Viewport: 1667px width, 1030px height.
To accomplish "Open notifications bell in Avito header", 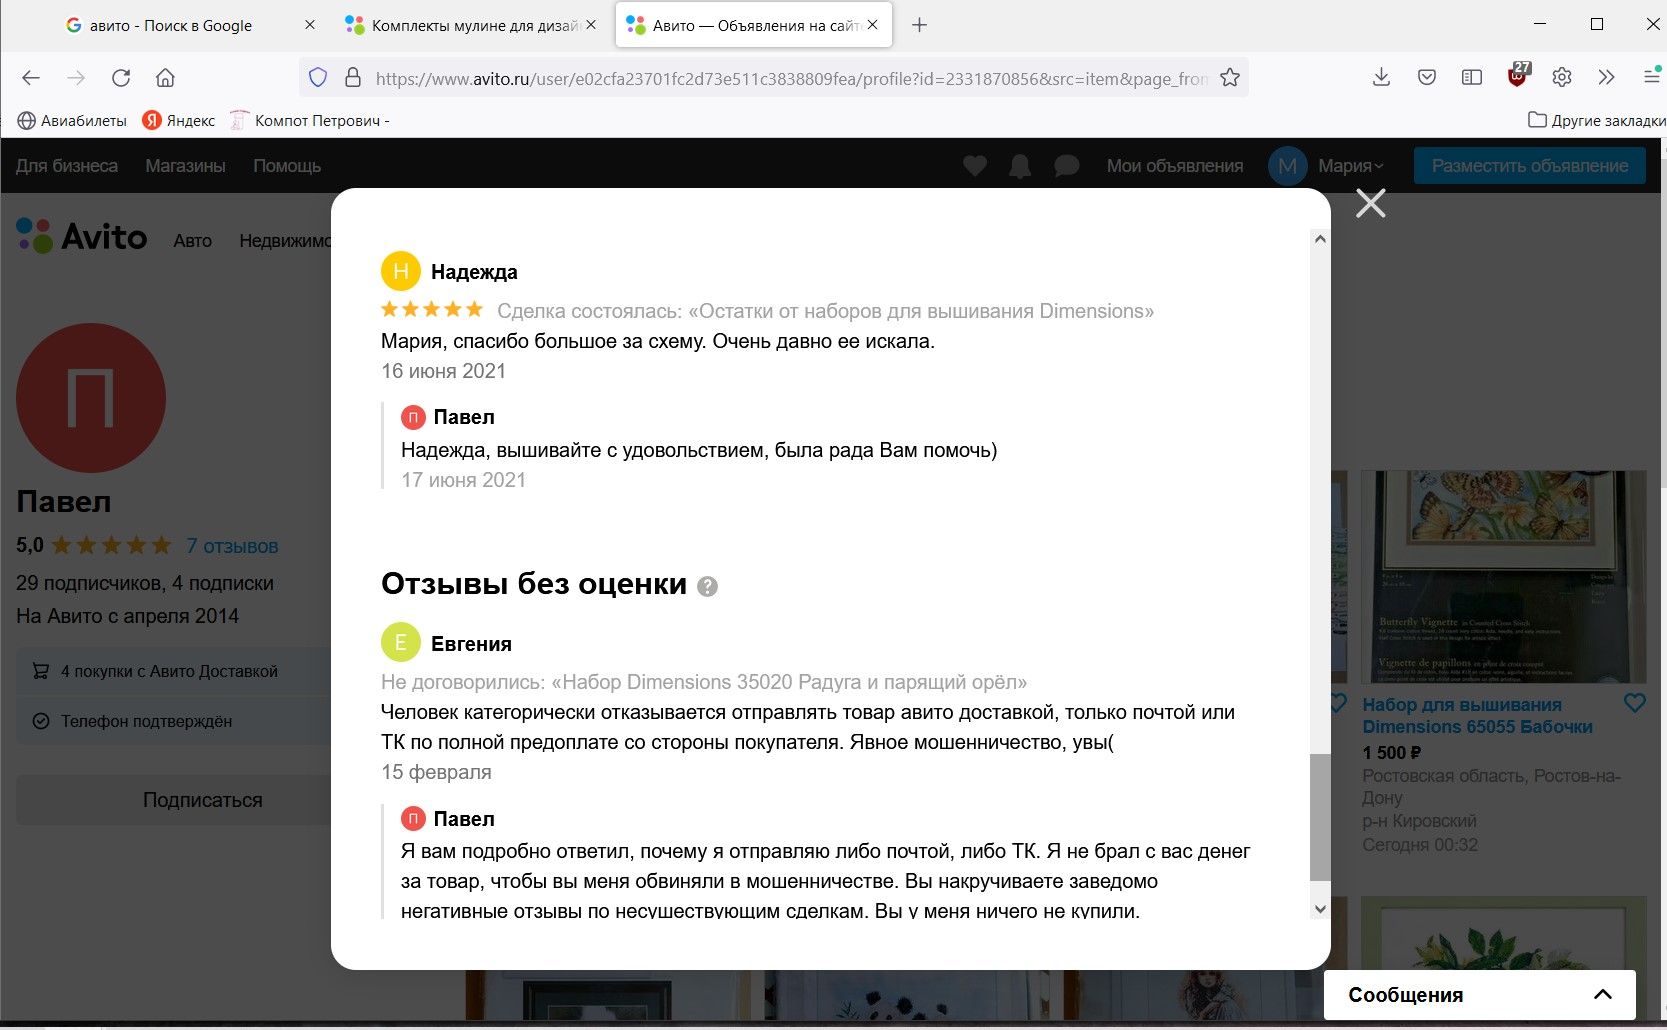I will pyautogui.click(x=1020, y=166).
